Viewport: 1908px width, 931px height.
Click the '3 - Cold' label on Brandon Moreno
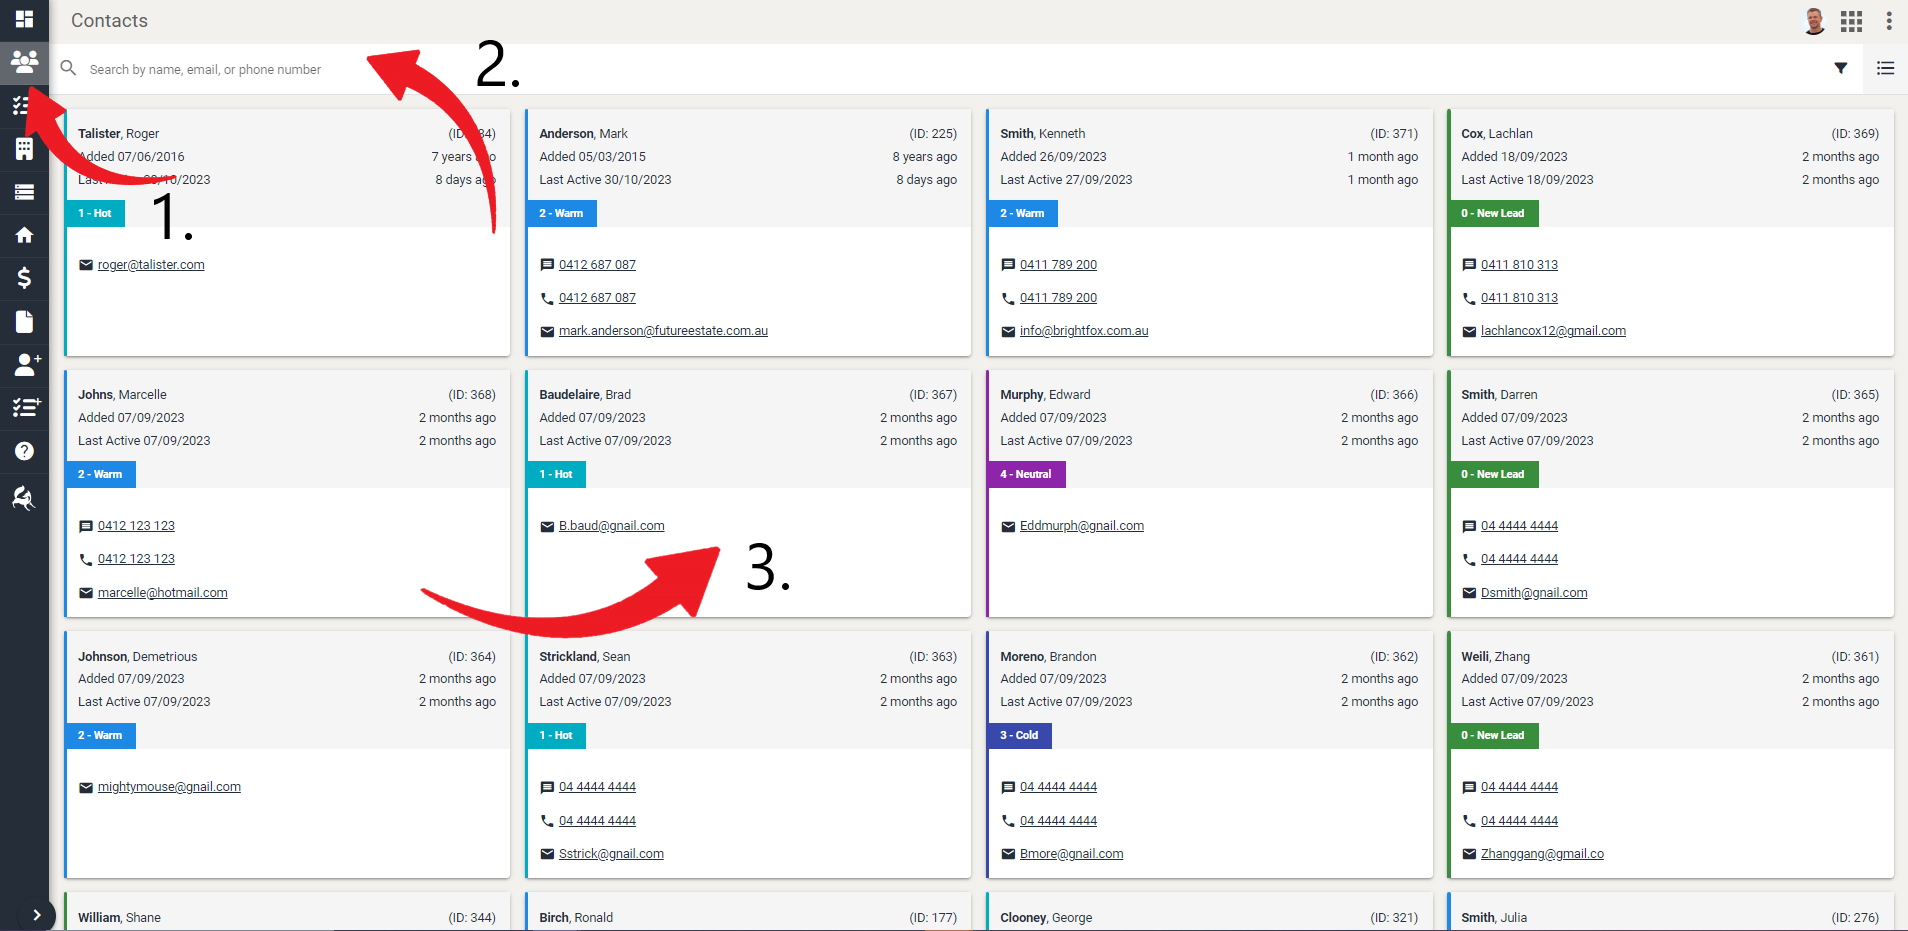coord(1018,735)
